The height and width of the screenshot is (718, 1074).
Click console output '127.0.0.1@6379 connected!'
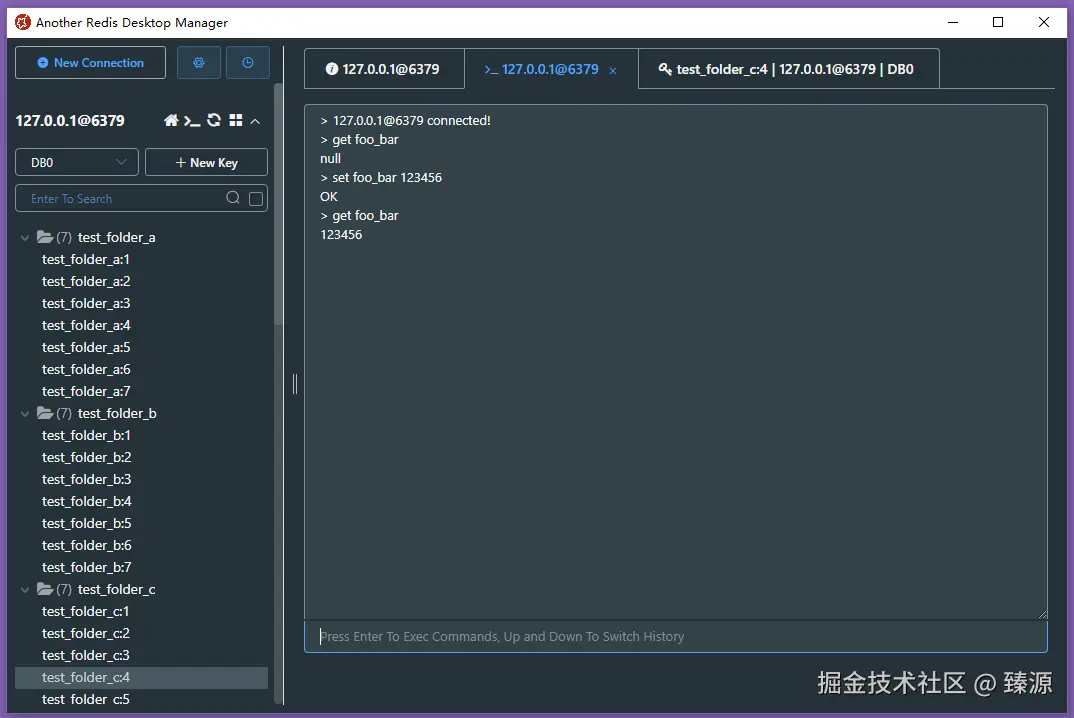[x=411, y=121]
